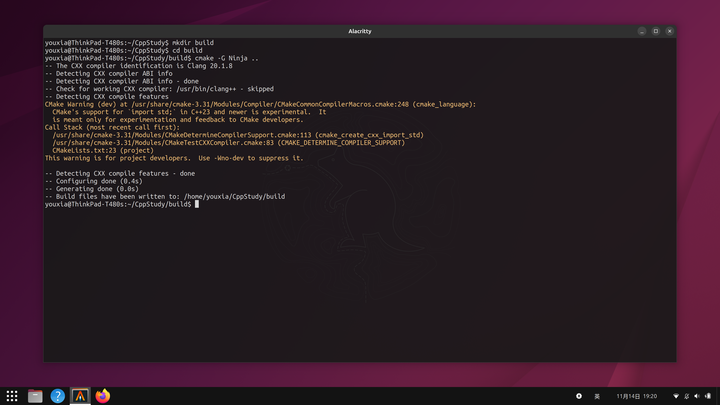The image size is (720, 405).
Task: Open the Wi-Fi network indicator
Action: point(676,396)
